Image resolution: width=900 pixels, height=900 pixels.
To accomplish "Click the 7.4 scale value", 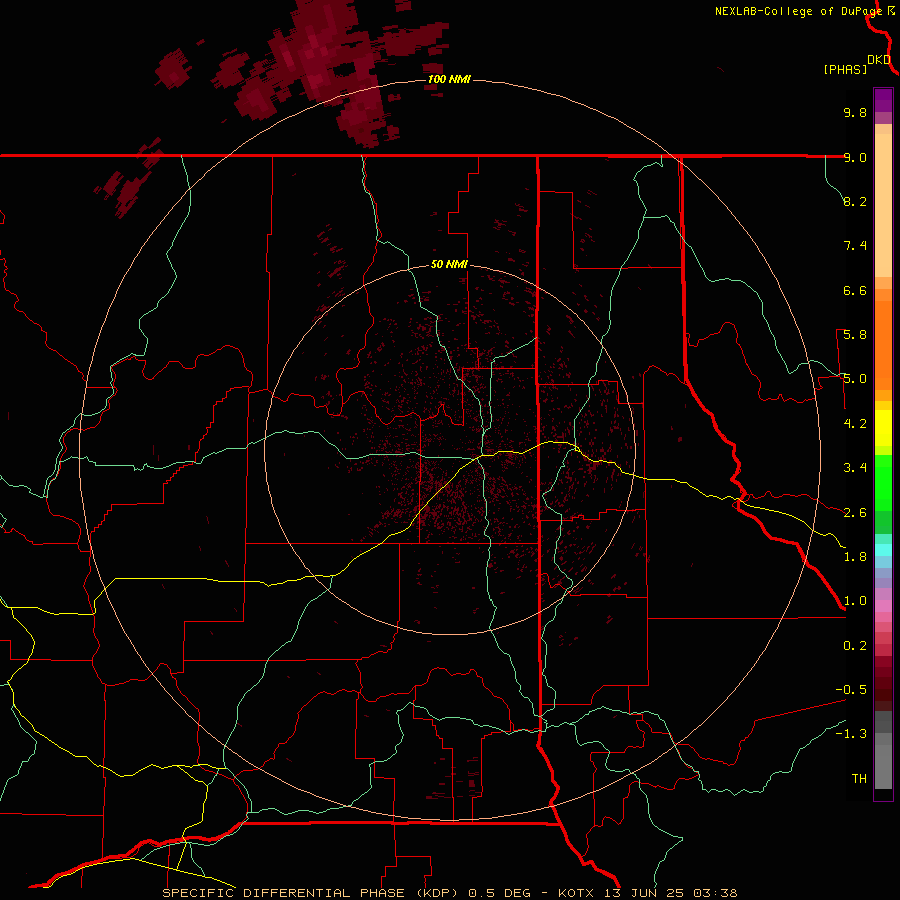I will [855, 246].
